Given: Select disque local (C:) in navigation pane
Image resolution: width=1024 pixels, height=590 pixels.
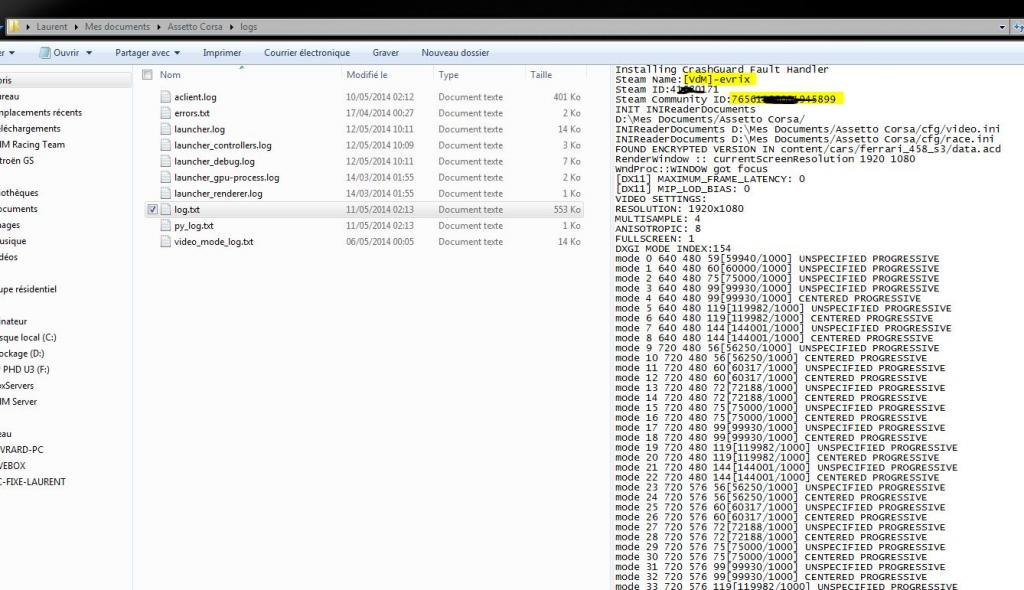Looking at the screenshot, I should [x=28, y=337].
